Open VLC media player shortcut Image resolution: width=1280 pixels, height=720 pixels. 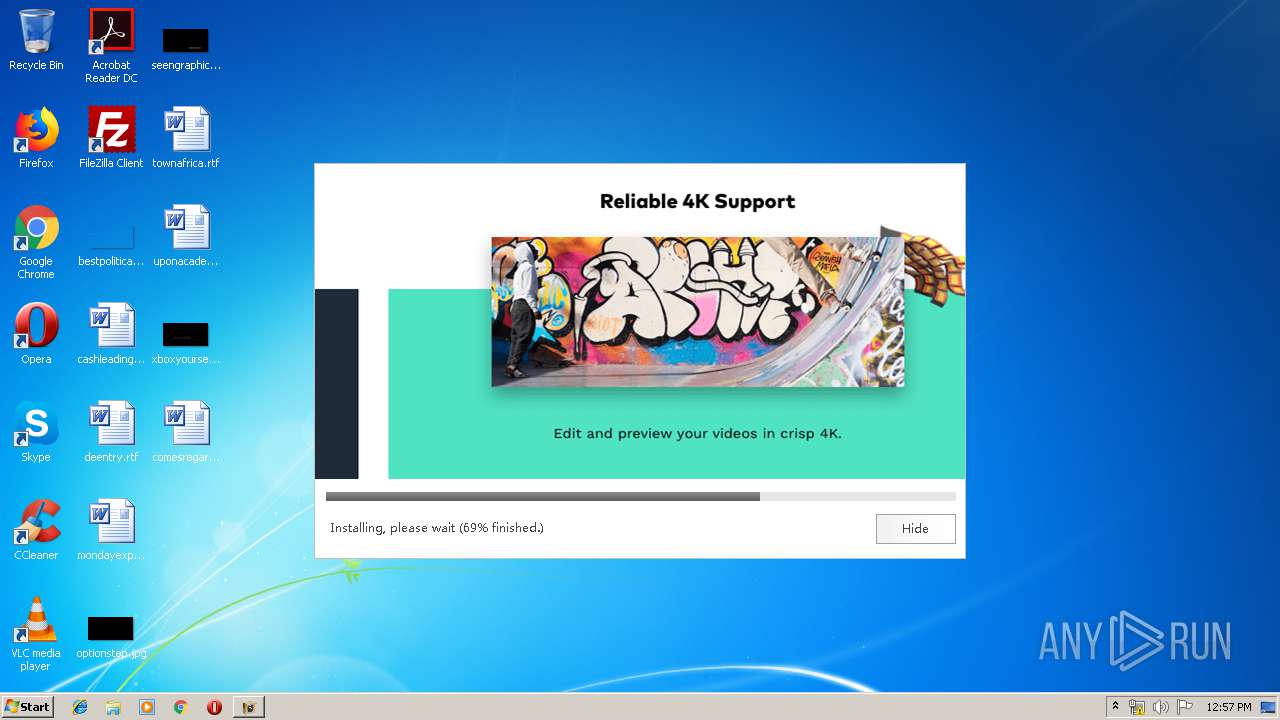click(36, 634)
